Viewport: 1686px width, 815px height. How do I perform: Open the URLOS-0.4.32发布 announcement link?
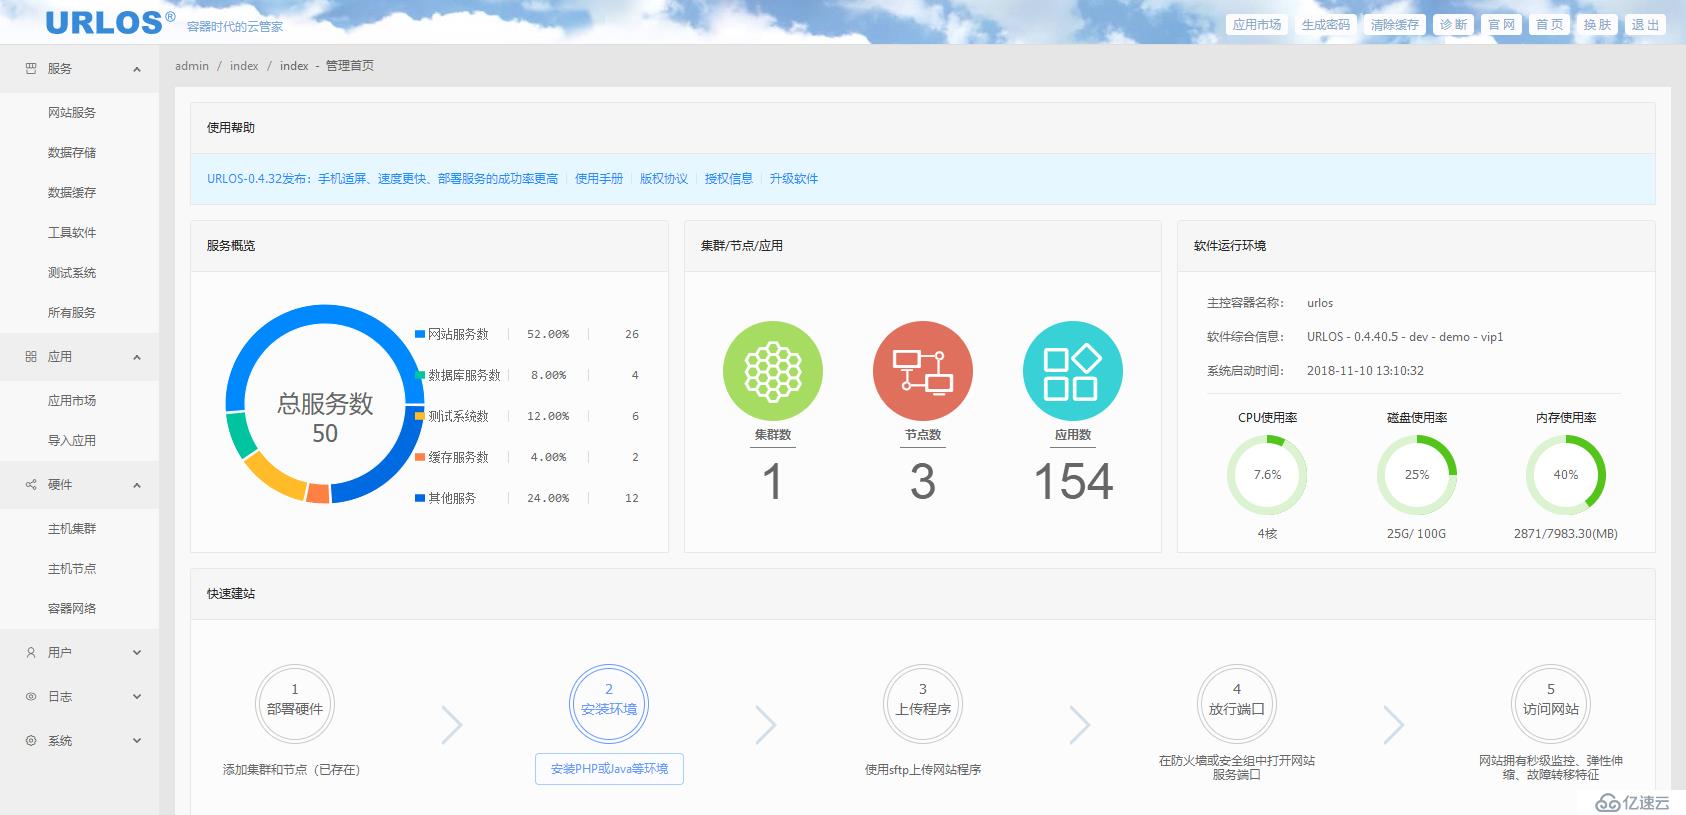(x=382, y=179)
